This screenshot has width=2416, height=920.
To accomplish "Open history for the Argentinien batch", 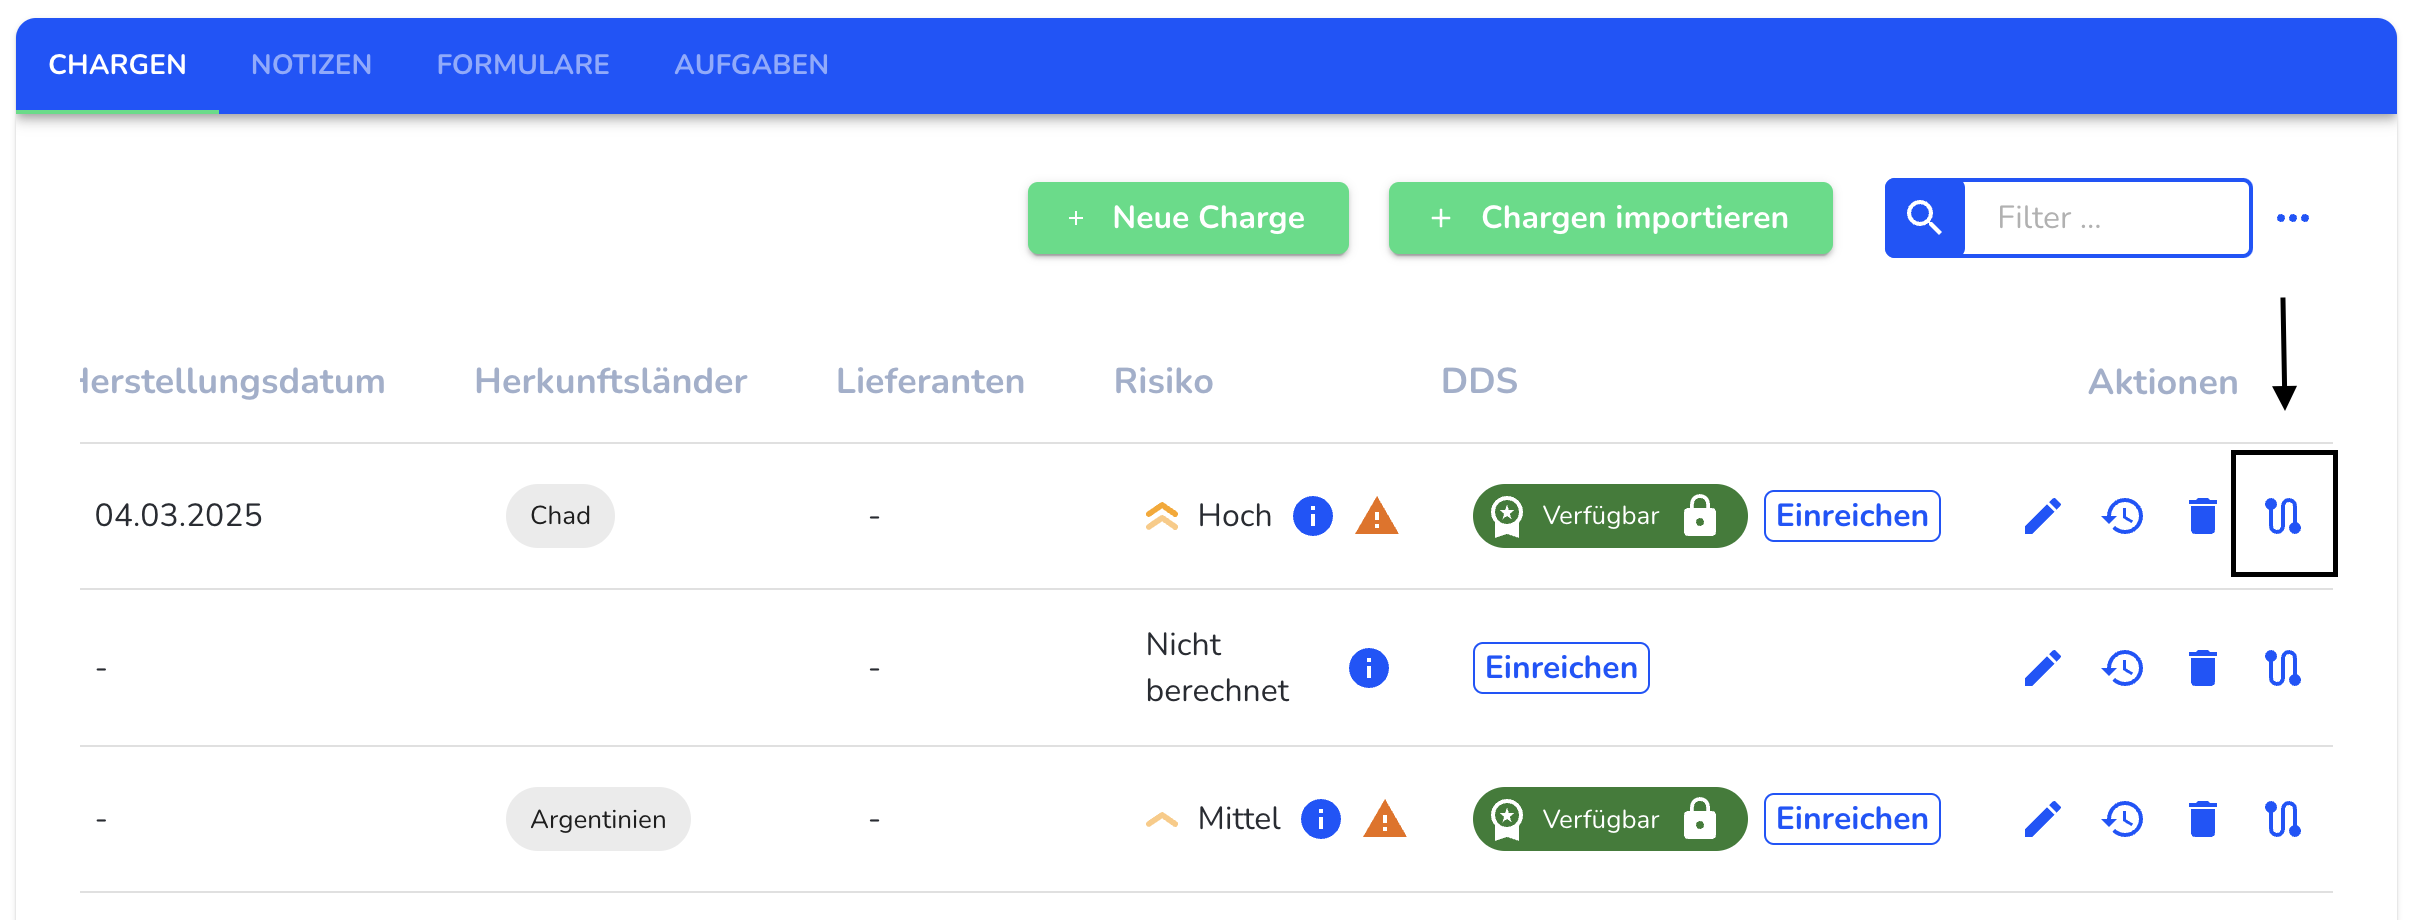I will 2122,819.
